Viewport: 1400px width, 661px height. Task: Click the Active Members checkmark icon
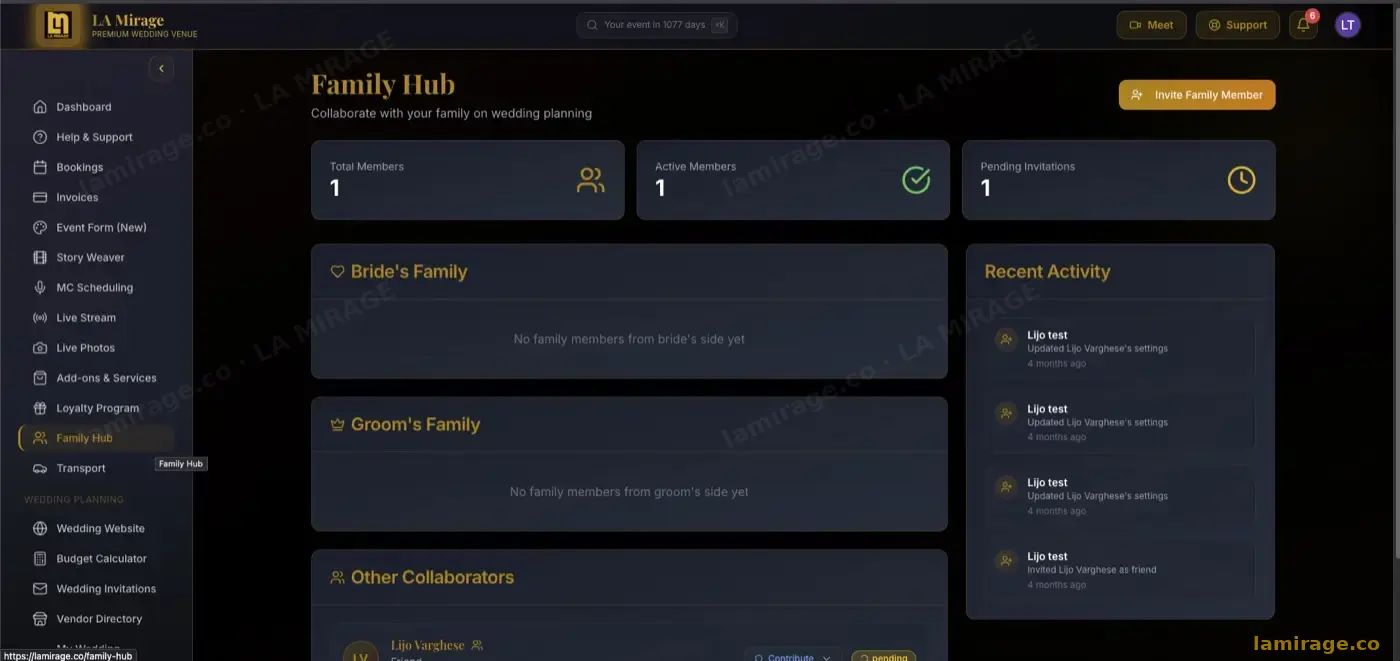coord(916,180)
